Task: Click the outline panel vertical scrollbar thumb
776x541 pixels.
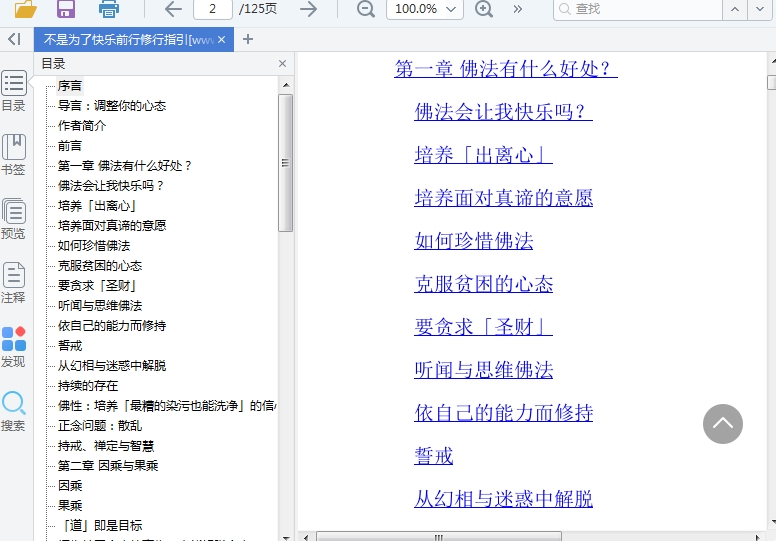Action: (285, 163)
